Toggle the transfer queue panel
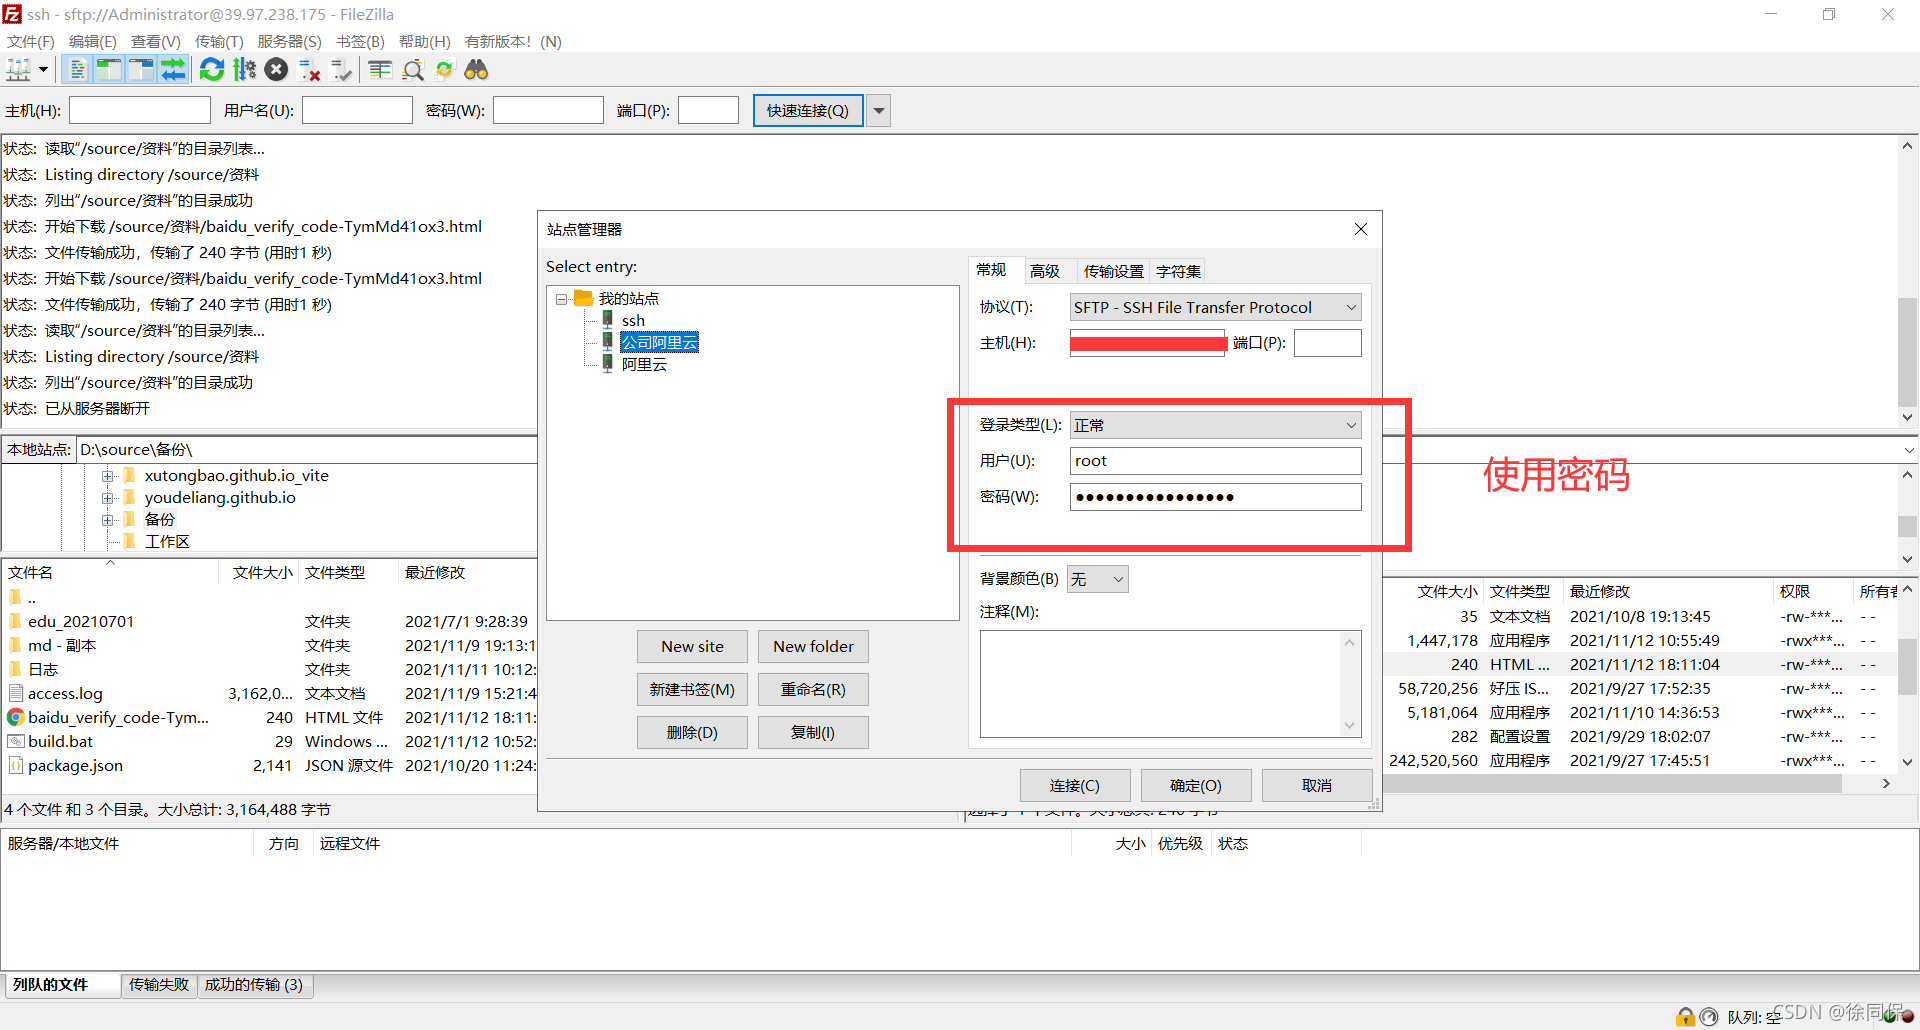1920x1030 pixels. click(x=173, y=69)
